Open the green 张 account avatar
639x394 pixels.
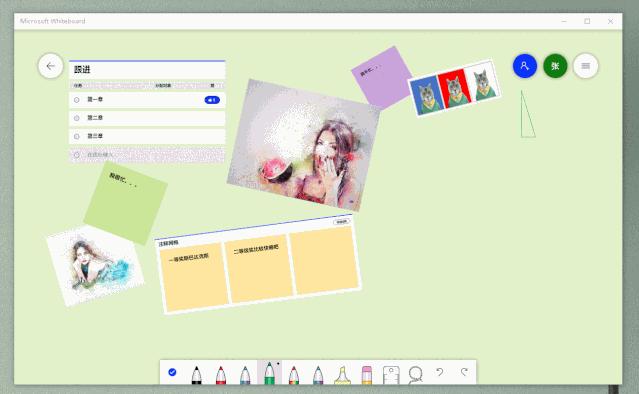pyautogui.click(x=555, y=66)
